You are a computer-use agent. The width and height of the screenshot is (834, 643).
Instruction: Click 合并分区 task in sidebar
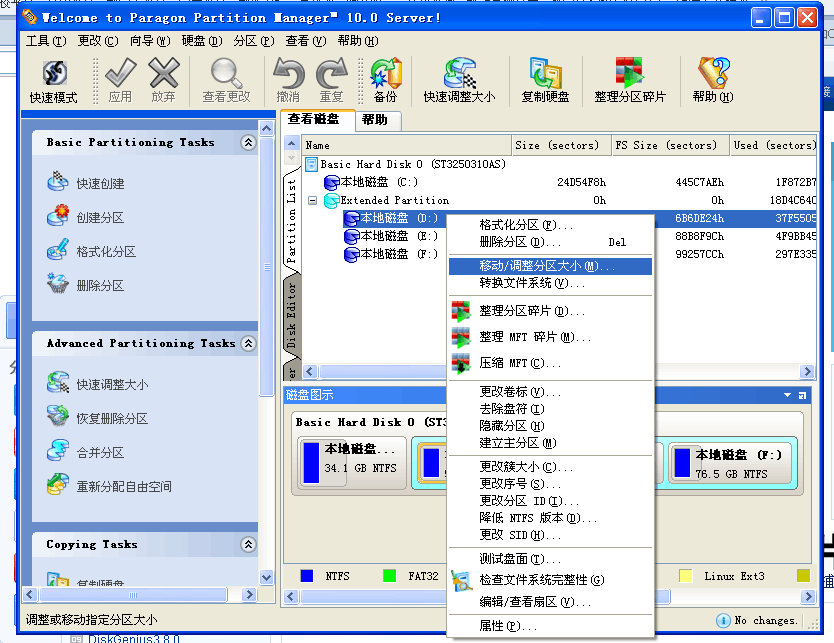point(100,453)
